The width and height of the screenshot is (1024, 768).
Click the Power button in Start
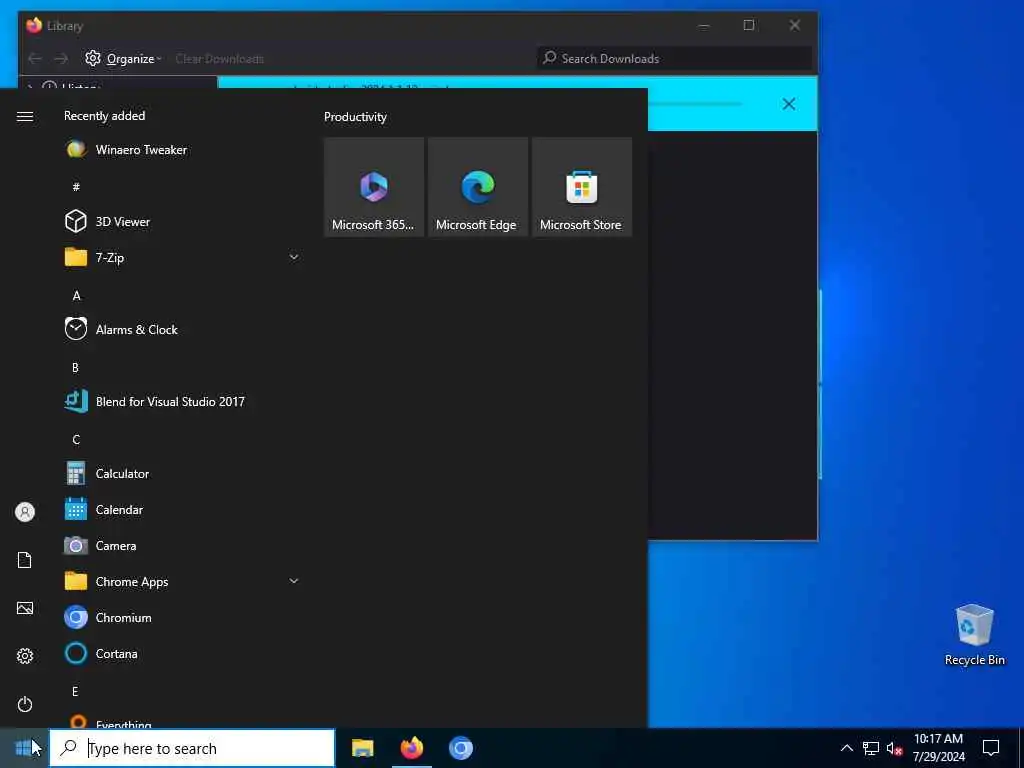25,704
